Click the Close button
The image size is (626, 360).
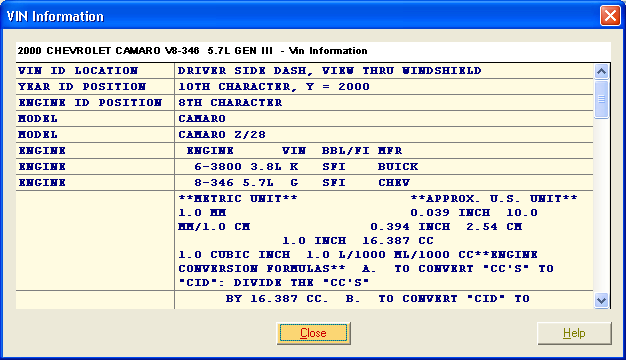click(313, 333)
